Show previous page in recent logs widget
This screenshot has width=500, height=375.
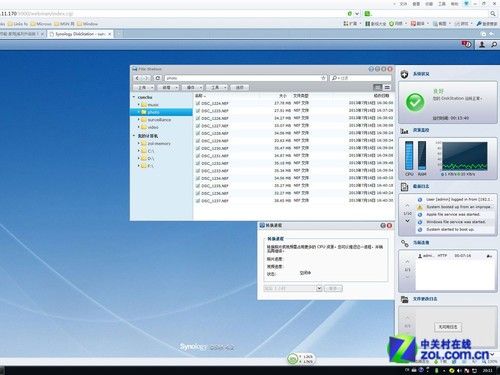[407, 206]
